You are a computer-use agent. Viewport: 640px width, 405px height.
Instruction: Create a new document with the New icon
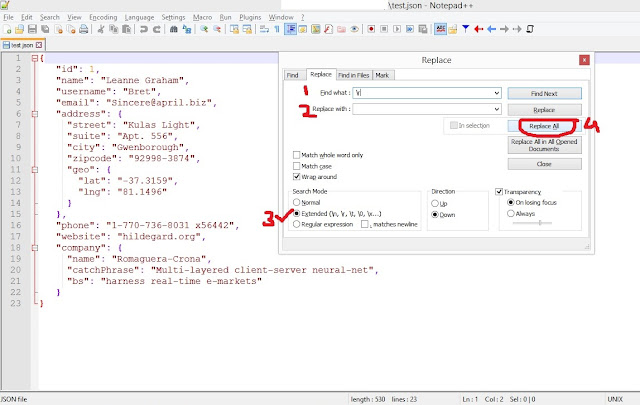pyautogui.click(x=7, y=29)
